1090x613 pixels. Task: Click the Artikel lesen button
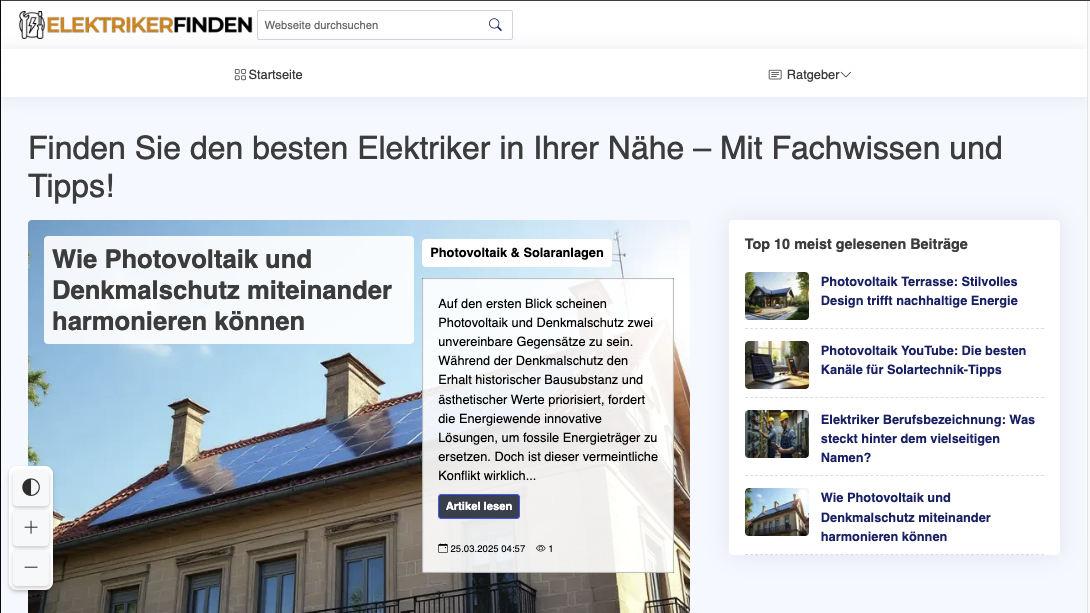coord(478,506)
